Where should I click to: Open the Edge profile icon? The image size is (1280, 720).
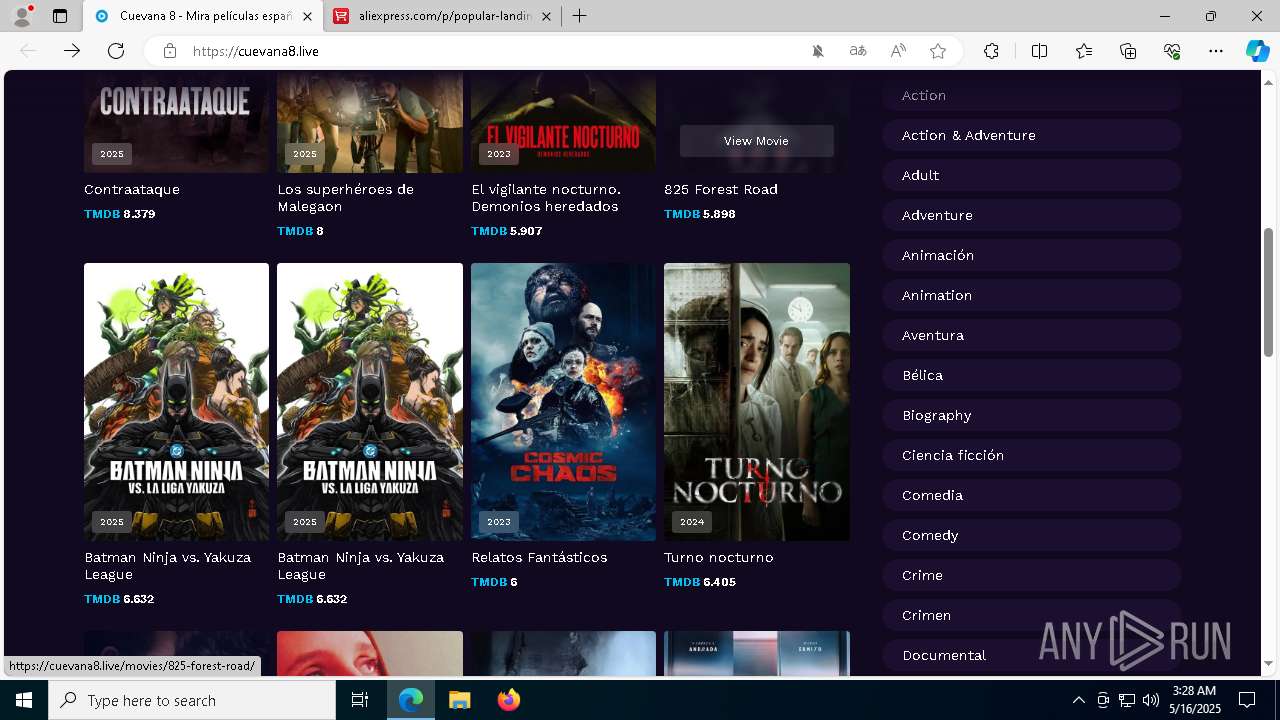point(22,16)
